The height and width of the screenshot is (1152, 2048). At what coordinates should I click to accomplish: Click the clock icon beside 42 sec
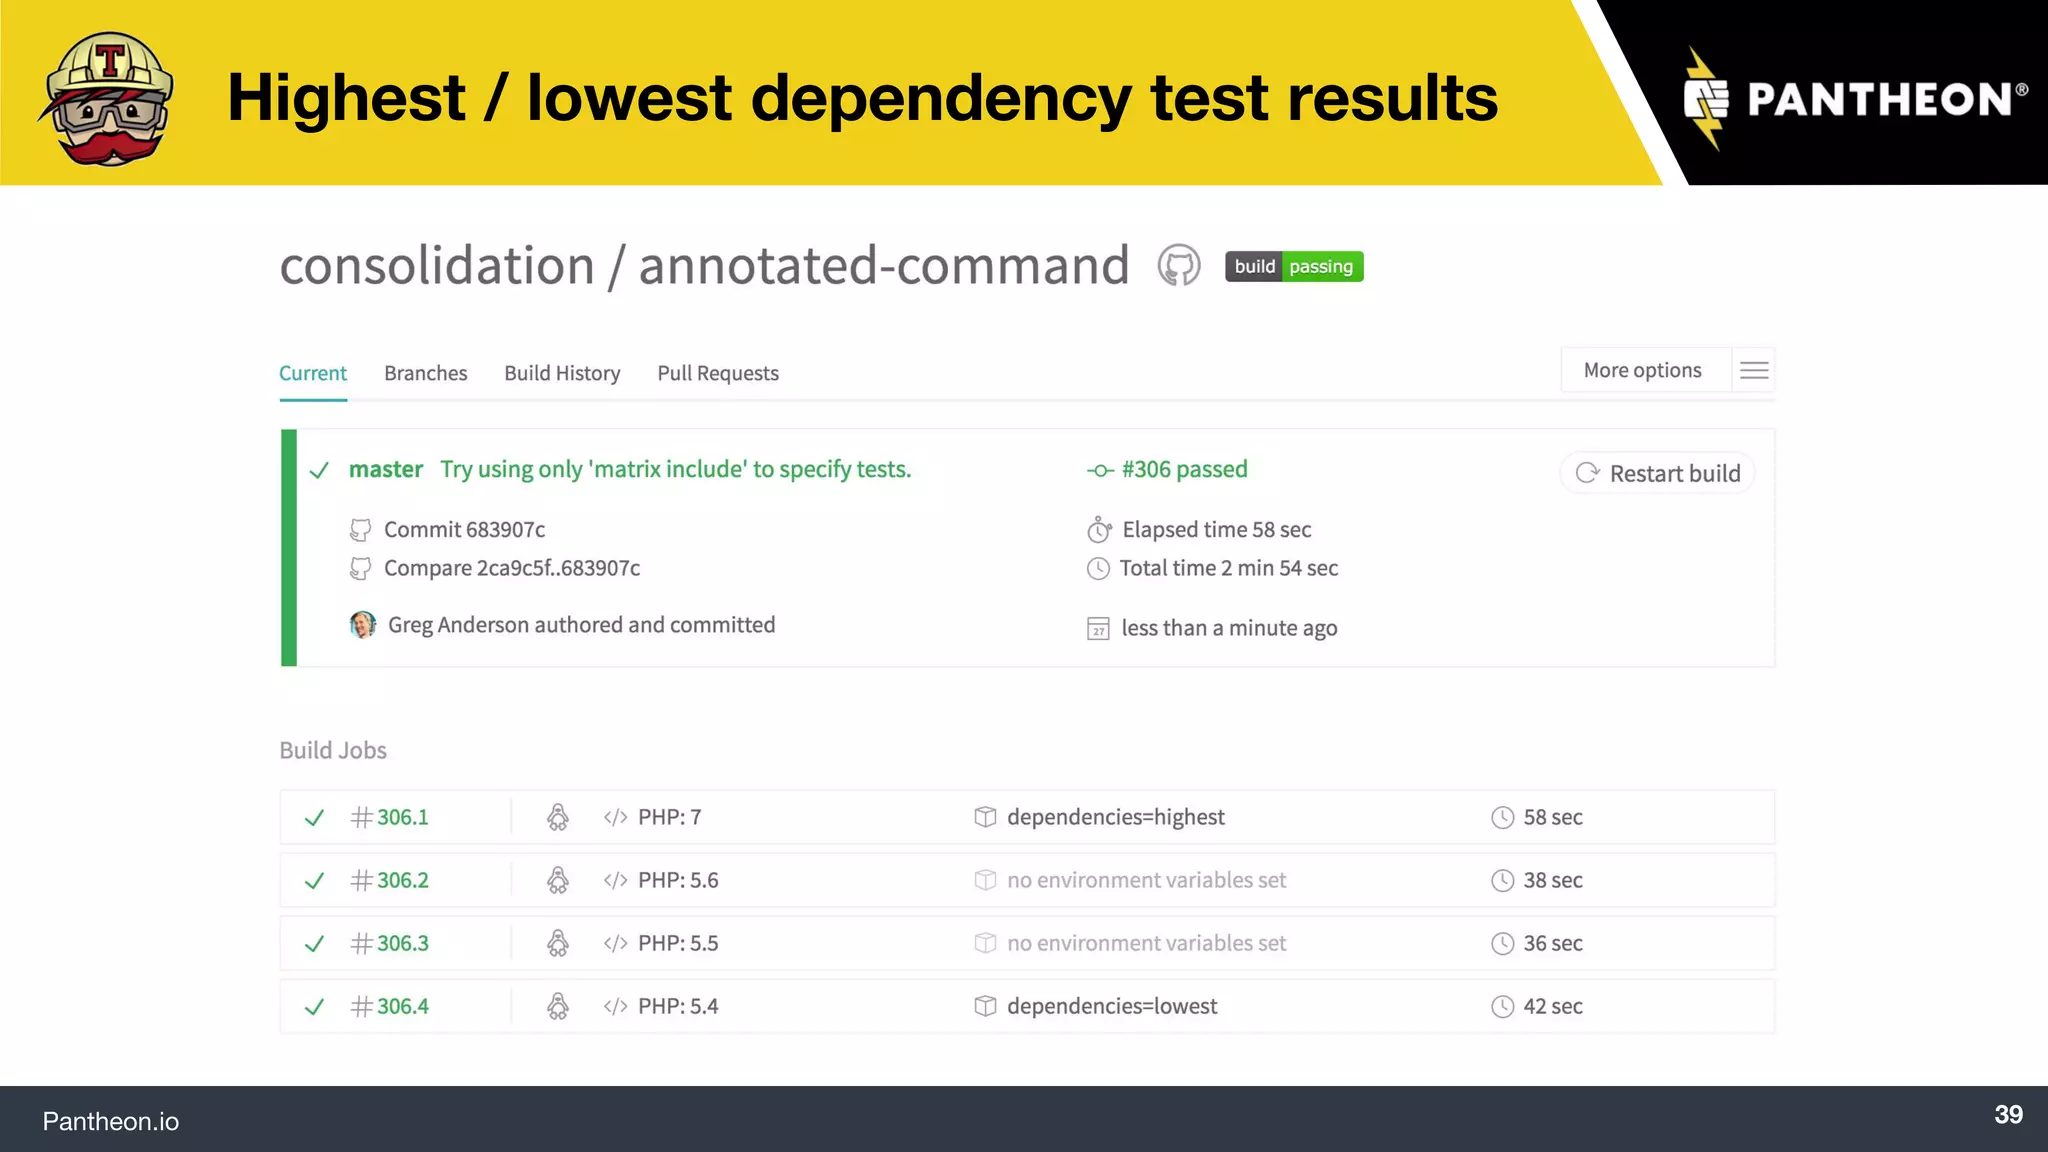(x=1502, y=1006)
